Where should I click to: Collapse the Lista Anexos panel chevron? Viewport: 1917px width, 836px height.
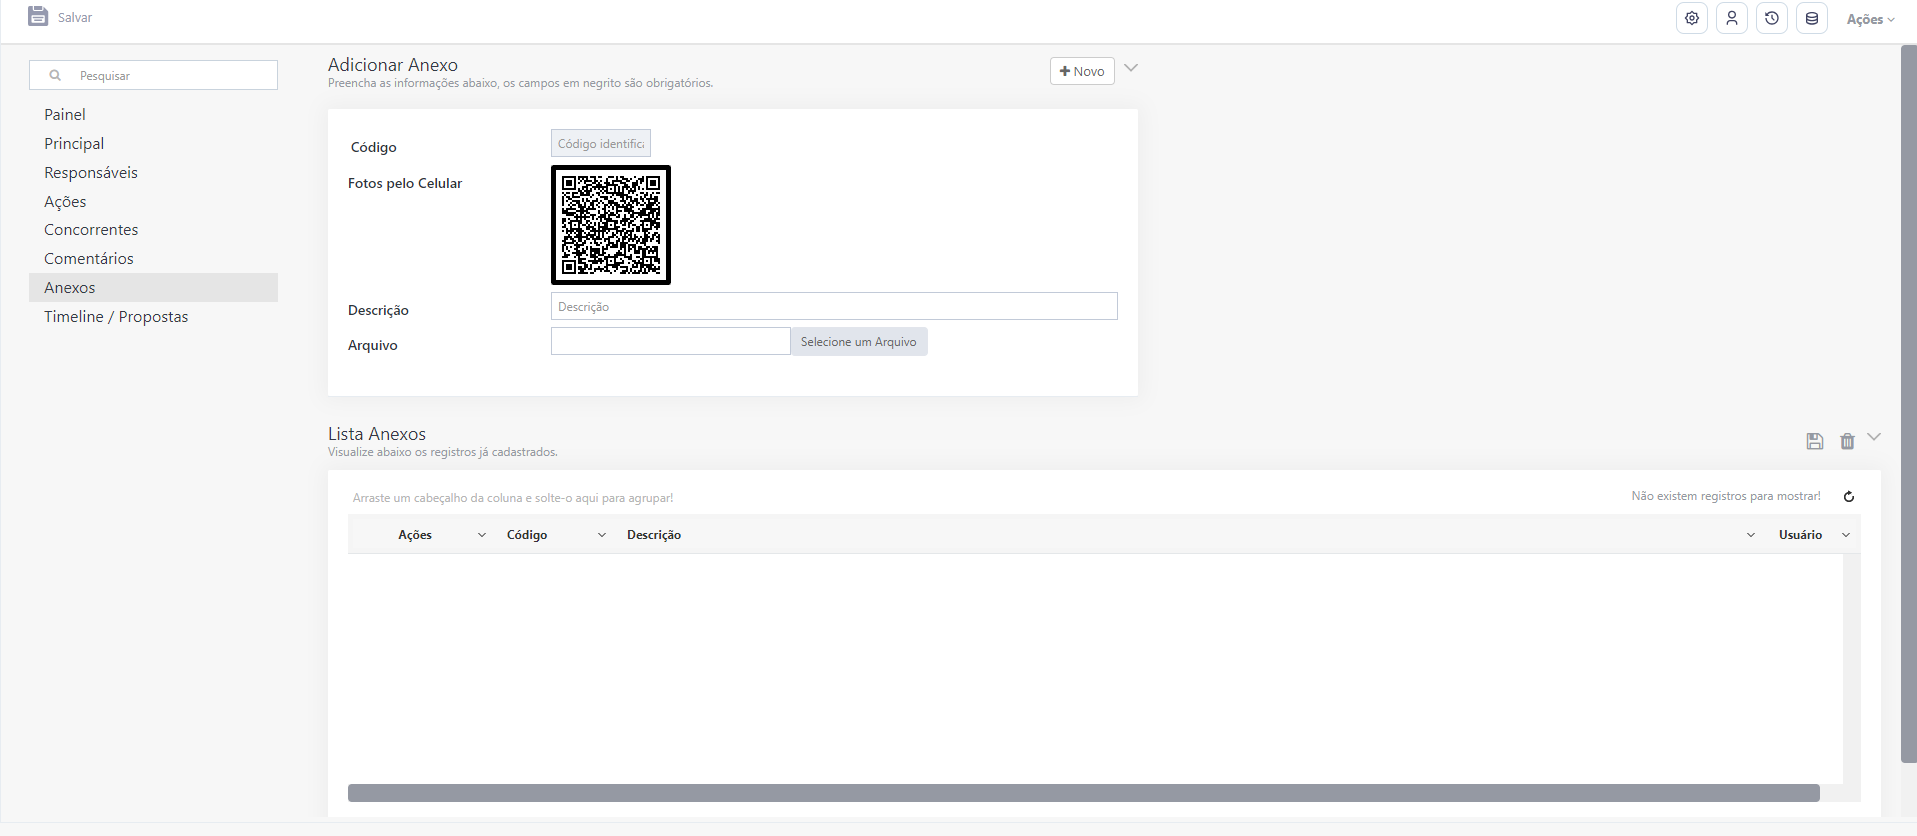pyautogui.click(x=1874, y=437)
